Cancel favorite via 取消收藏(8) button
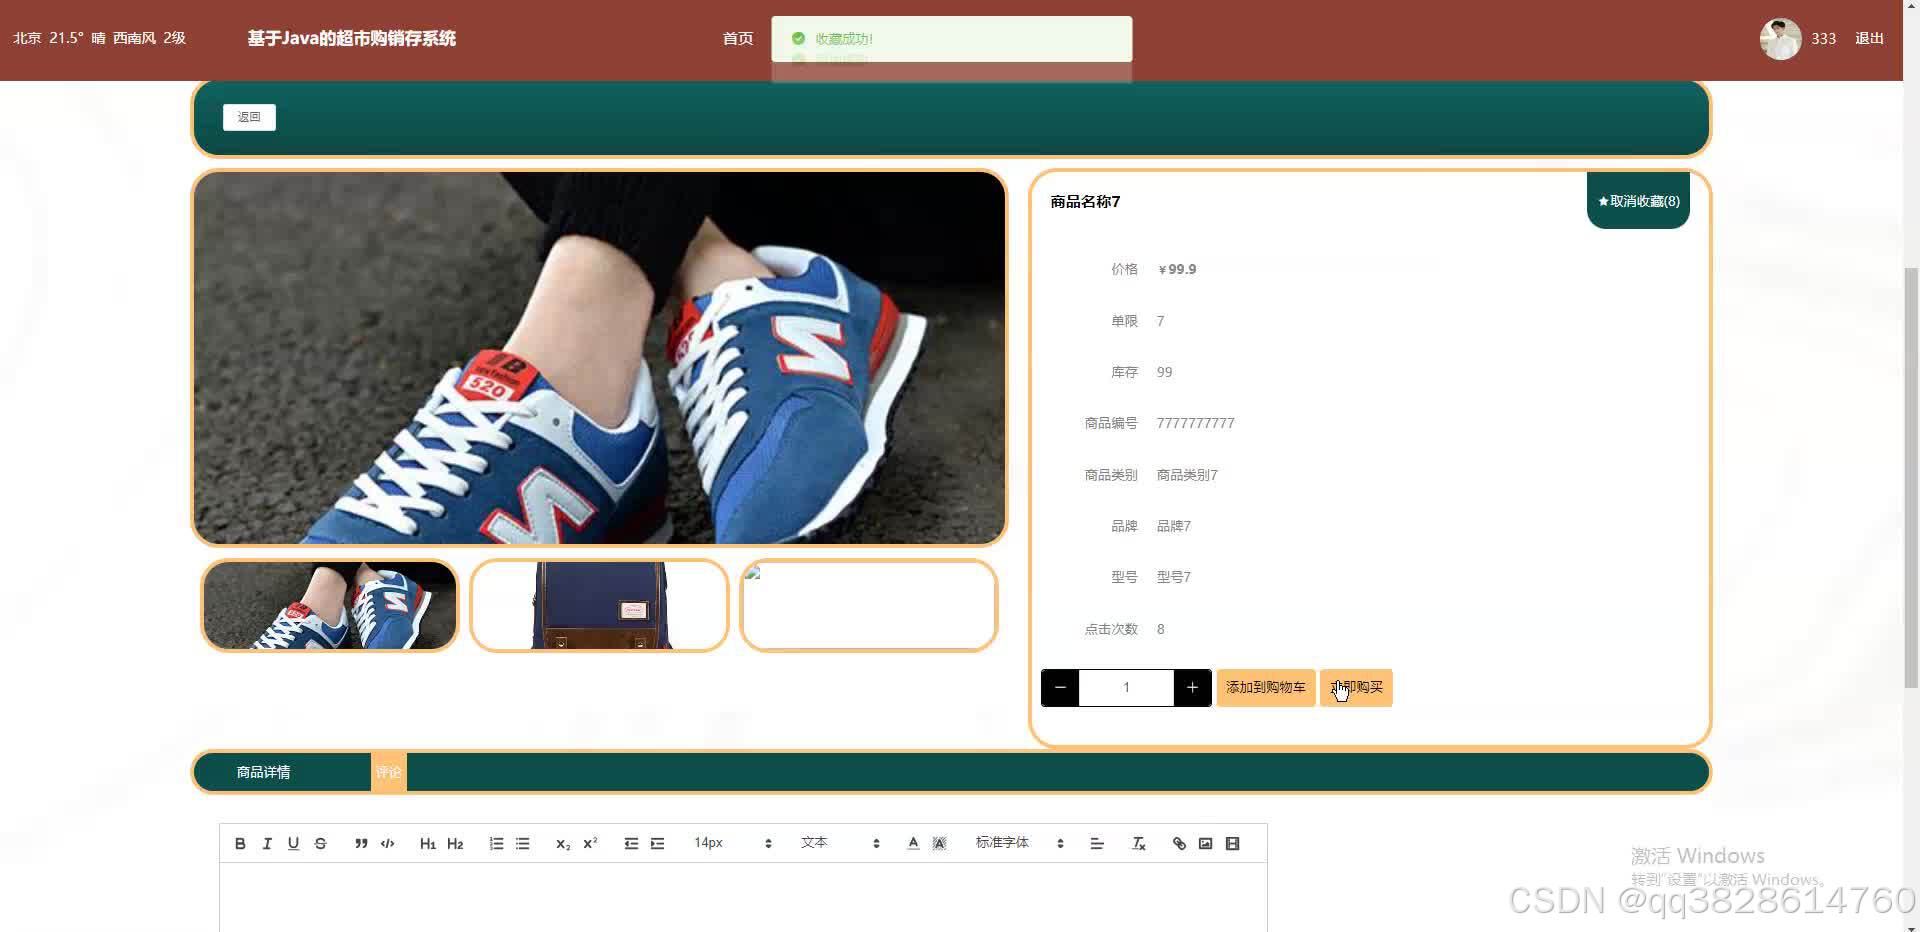The height and width of the screenshot is (932, 1920). (1638, 201)
